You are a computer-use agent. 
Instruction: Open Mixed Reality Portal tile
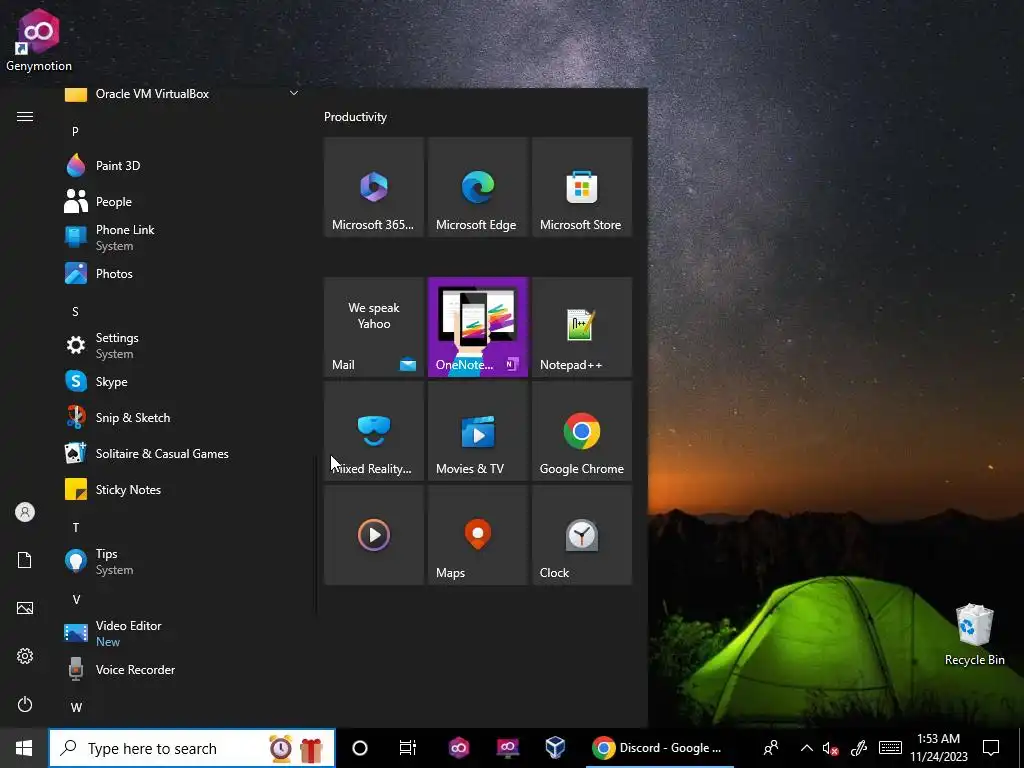374,431
